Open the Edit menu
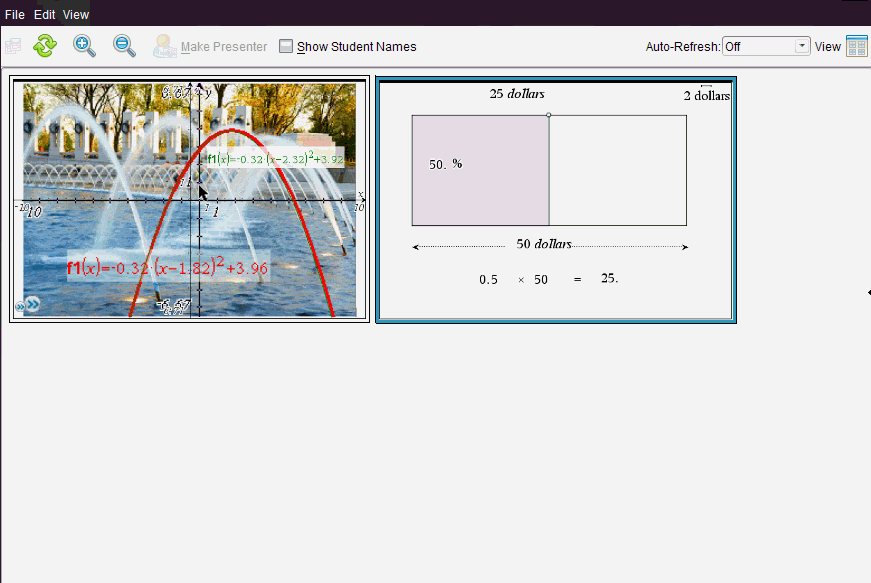Image resolution: width=871 pixels, height=583 pixels. (x=44, y=15)
